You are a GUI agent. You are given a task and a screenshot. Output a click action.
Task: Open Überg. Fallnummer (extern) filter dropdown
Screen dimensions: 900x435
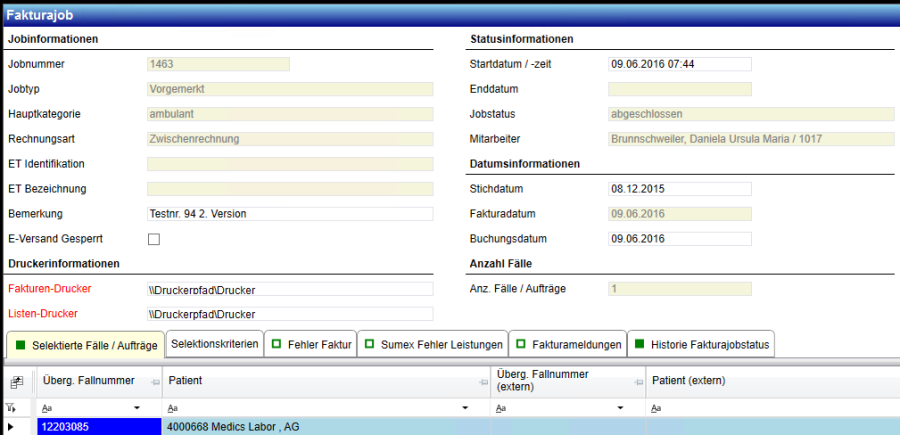click(621, 408)
